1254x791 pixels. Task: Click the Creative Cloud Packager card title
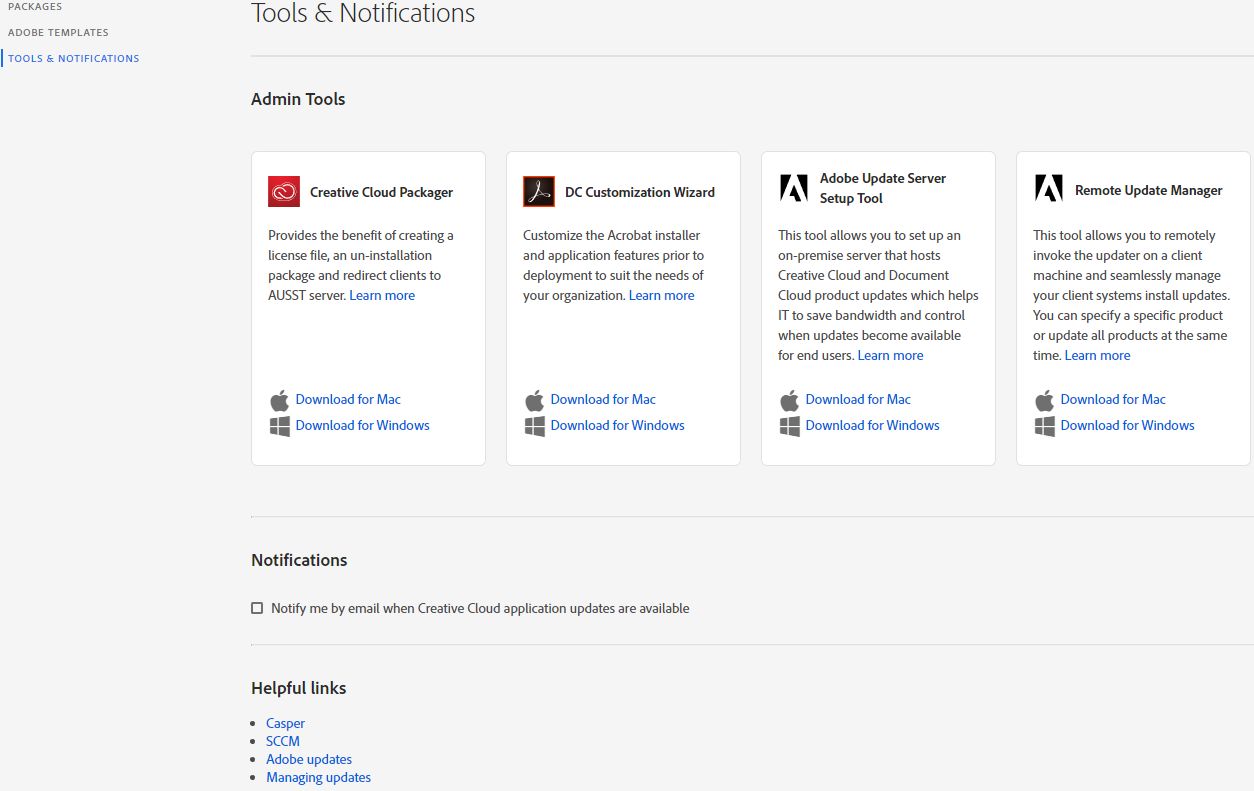point(382,192)
